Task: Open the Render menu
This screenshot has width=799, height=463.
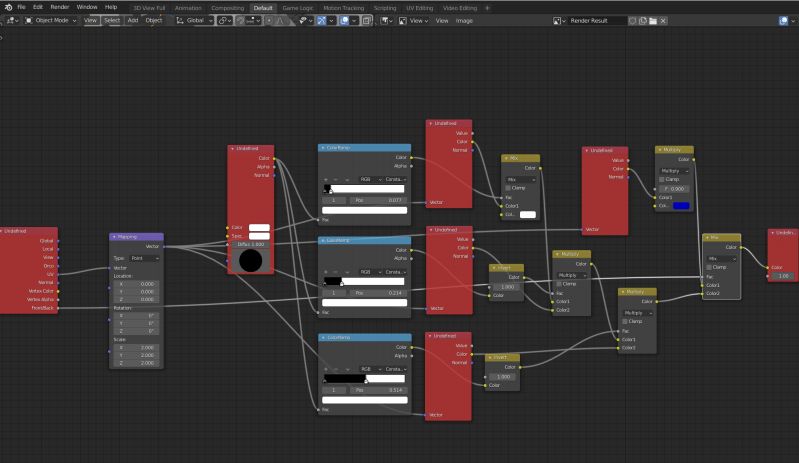Action: (60, 7)
